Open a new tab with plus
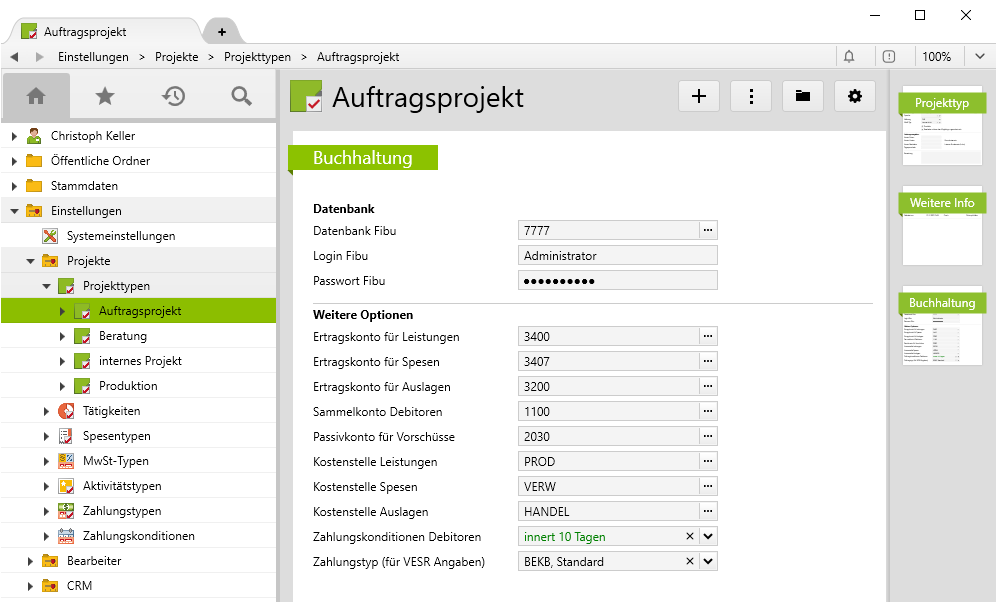This screenshot has width=997, height=602. pos(221,32)
